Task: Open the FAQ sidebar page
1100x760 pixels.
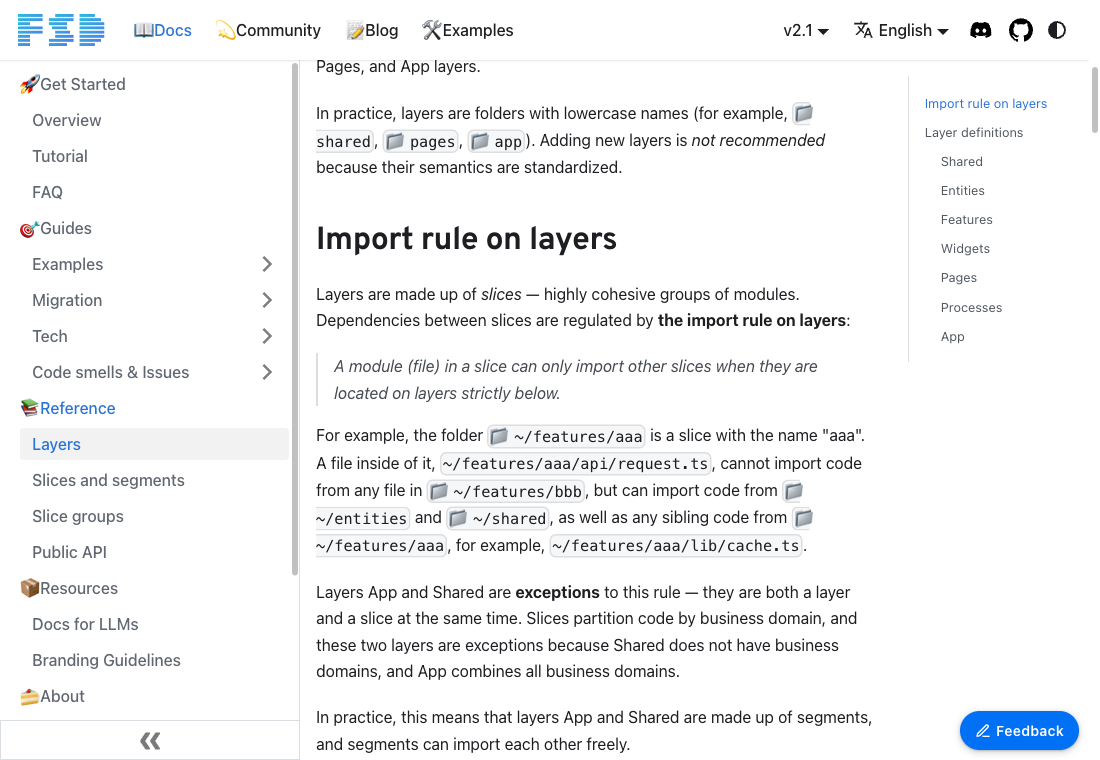Action: coord(47,192)
